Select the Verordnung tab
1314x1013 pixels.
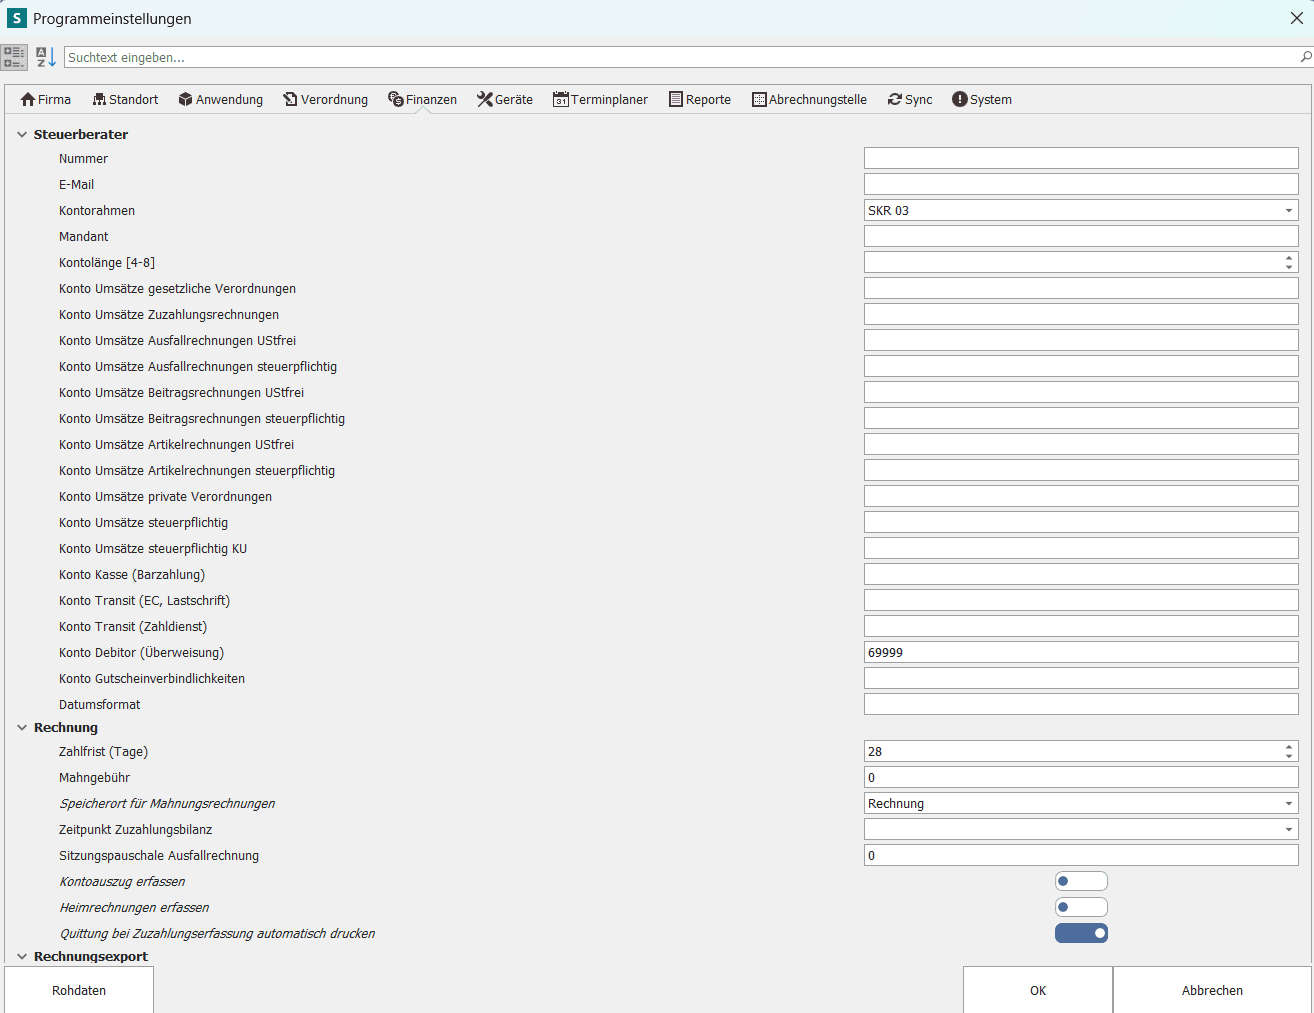click(x=326, y=99)
